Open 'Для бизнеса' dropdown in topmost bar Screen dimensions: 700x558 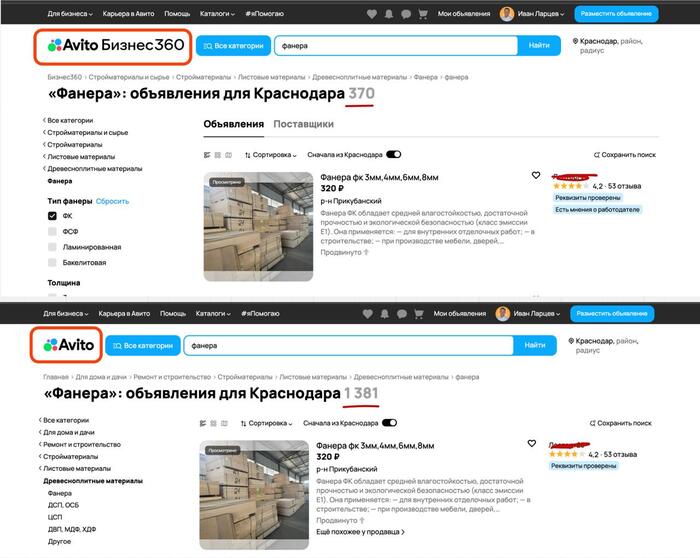(x=70, y=14)
